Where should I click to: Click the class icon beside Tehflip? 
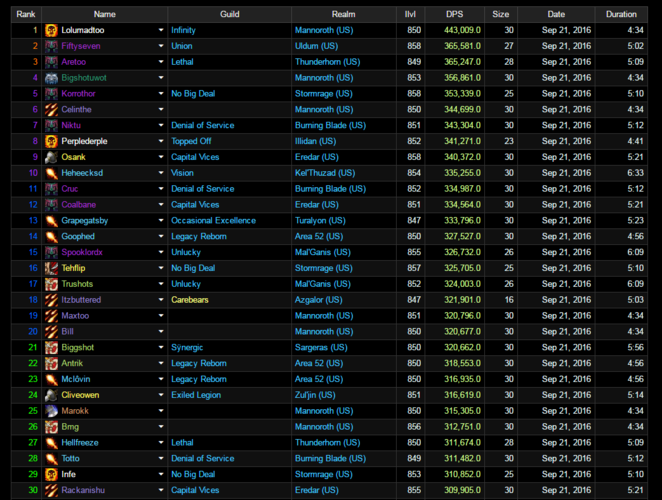[51, 268]
